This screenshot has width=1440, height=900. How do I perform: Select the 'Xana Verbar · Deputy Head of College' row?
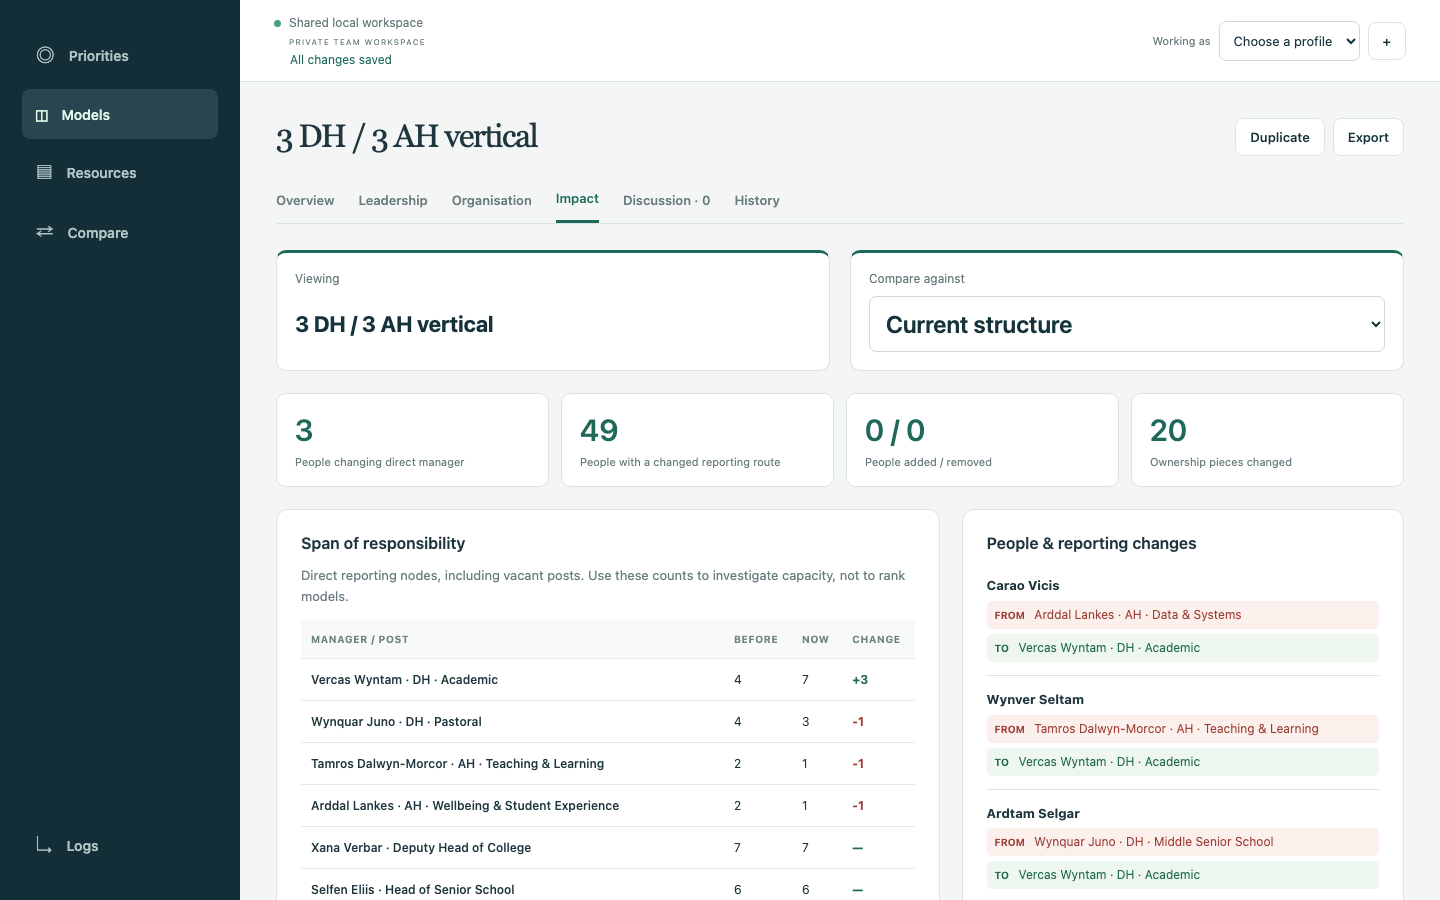click(608, 848)
